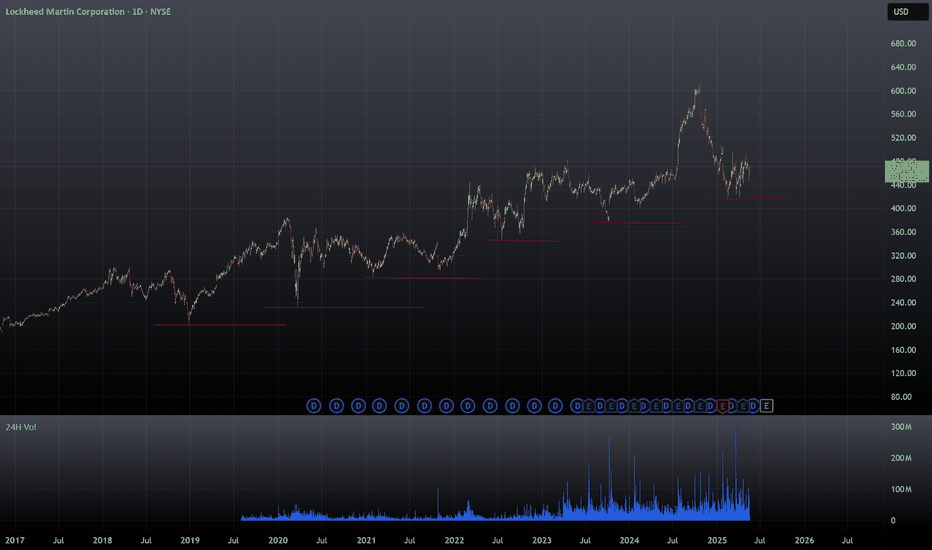Click the leftmost blue dividend D marker

point(314,406)
